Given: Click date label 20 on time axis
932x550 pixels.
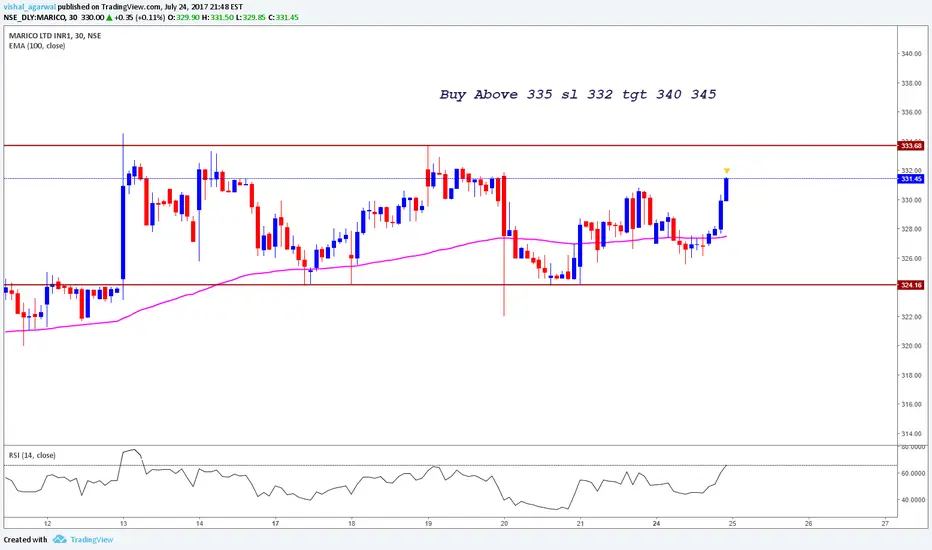Looking at the screenshot, I should point(504,524).
